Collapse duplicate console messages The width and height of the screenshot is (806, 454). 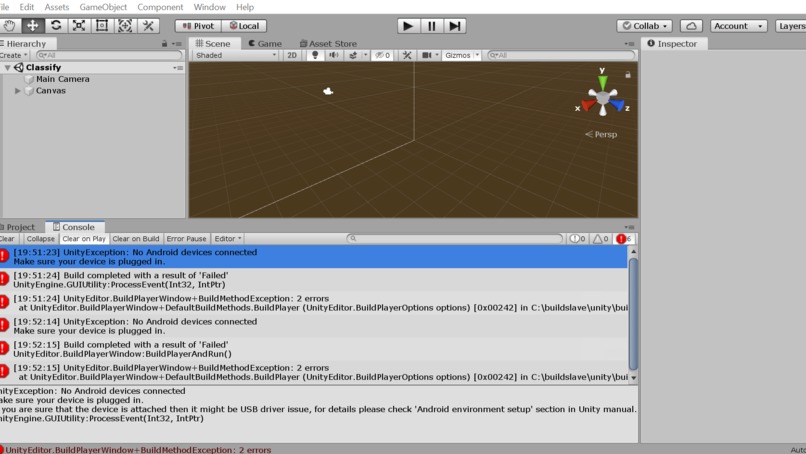click(x=40, y=239)
